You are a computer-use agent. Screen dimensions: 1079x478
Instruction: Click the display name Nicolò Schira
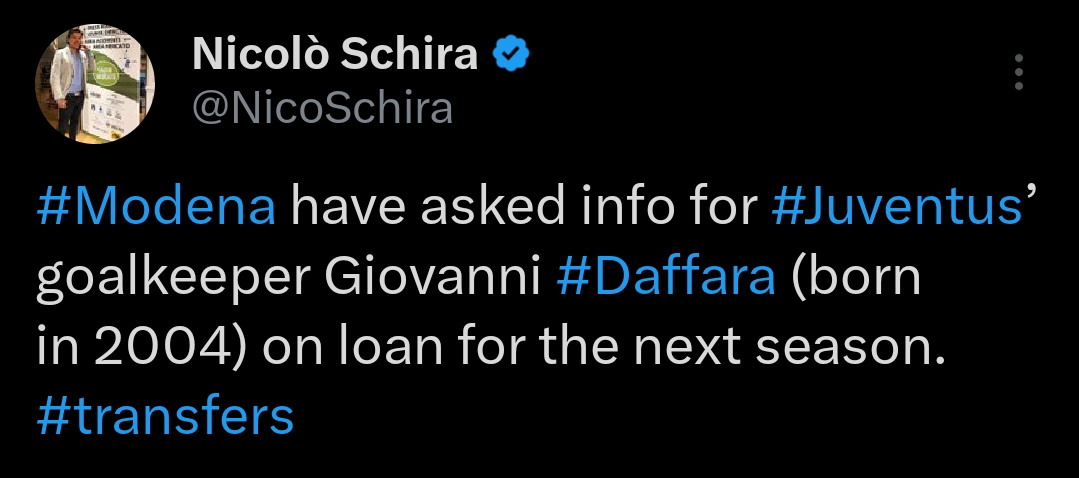point(335,54)
